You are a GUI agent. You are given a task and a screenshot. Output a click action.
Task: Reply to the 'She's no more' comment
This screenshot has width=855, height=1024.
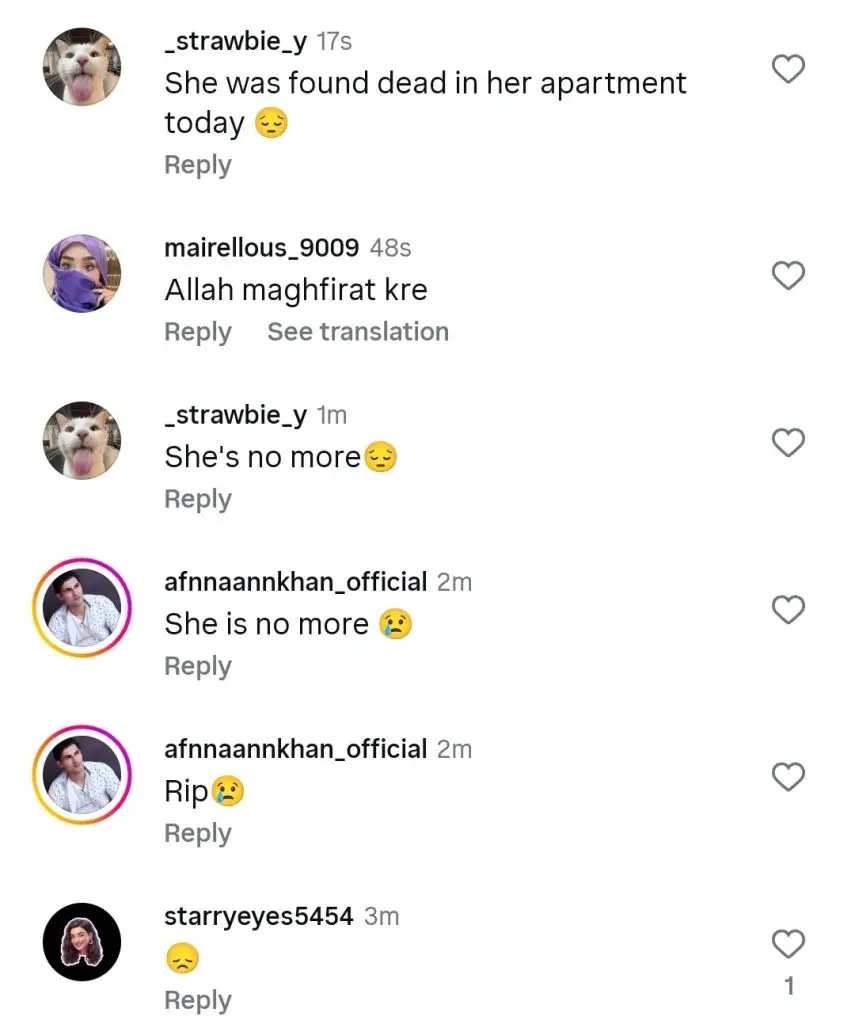click(x=198, y=500)
